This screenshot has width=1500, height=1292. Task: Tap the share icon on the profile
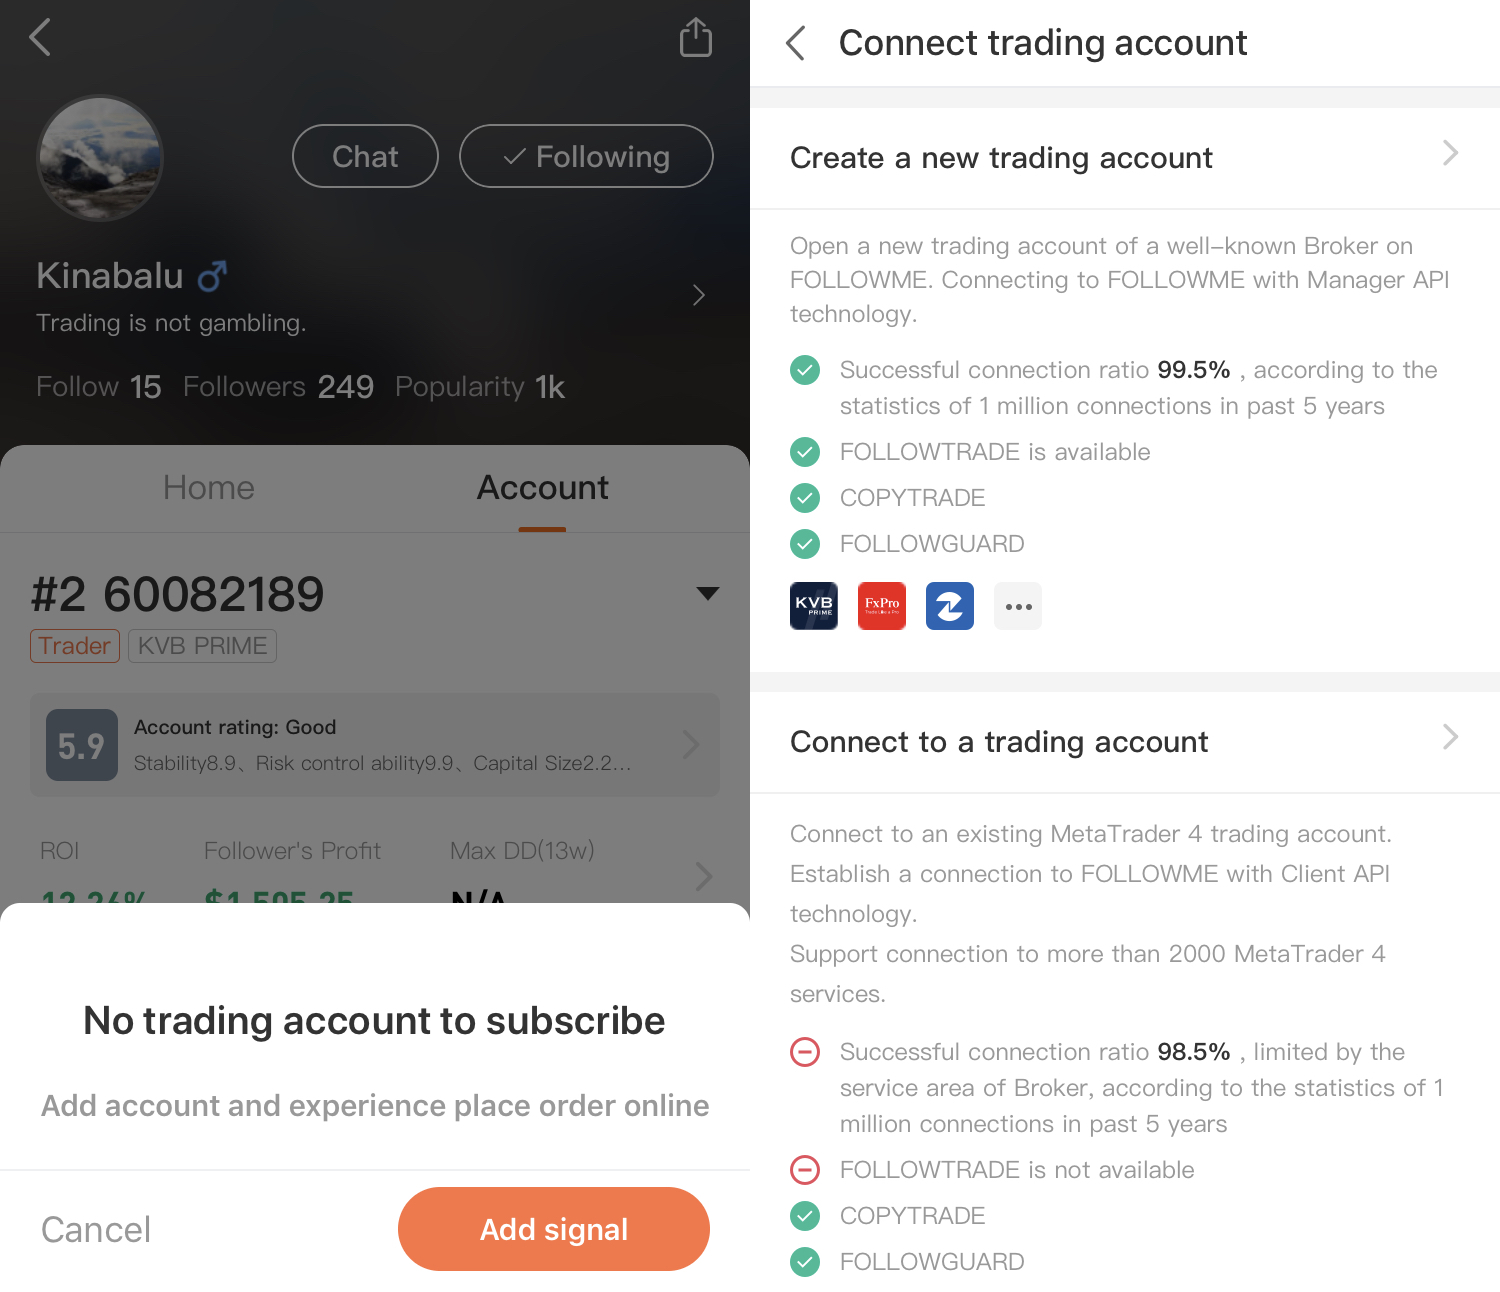(x=696, y=38)
